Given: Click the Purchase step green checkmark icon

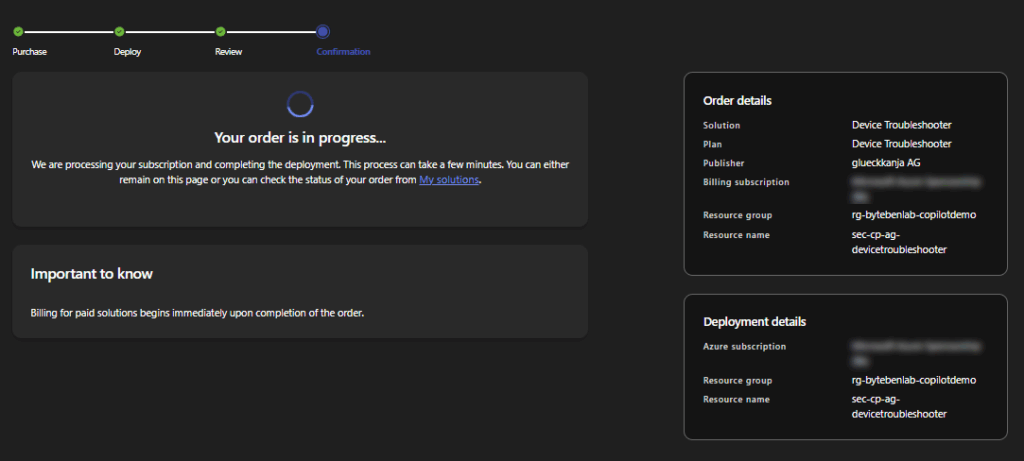Looking at the screenshot, I should [x=18, y=32].
